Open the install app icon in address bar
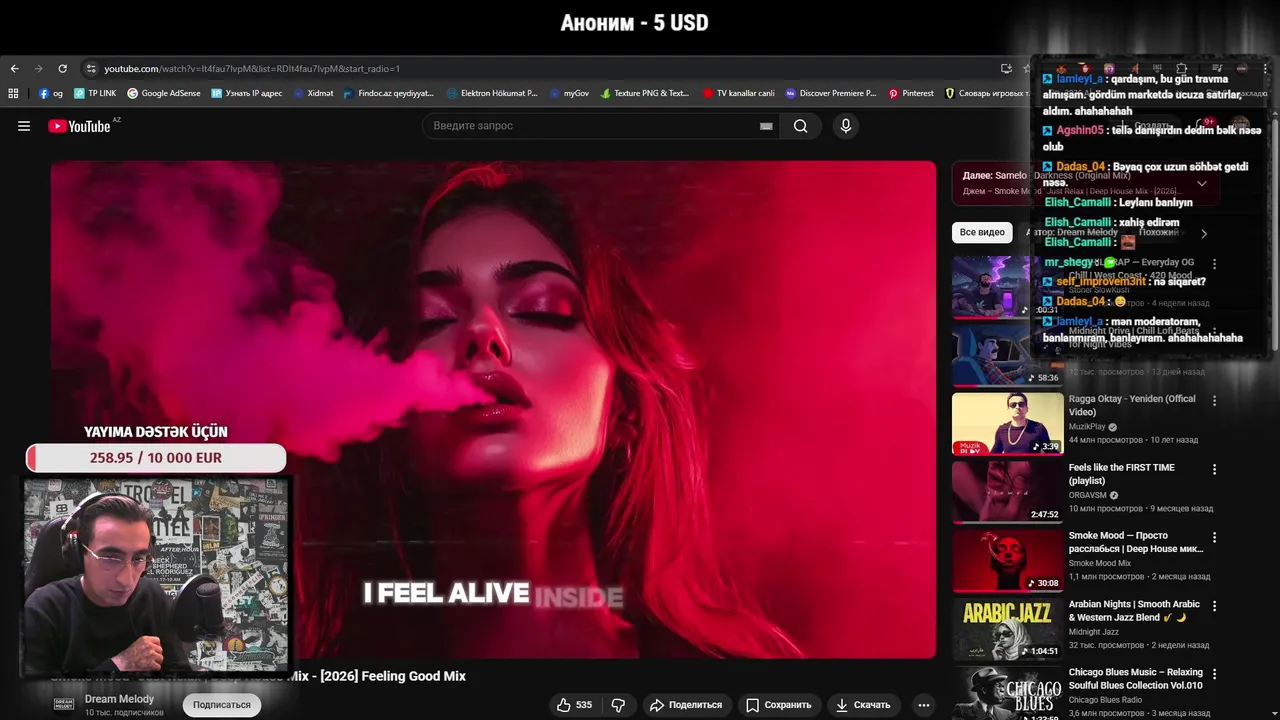Screen dimensions: 1280x720 click(1006, 69)
